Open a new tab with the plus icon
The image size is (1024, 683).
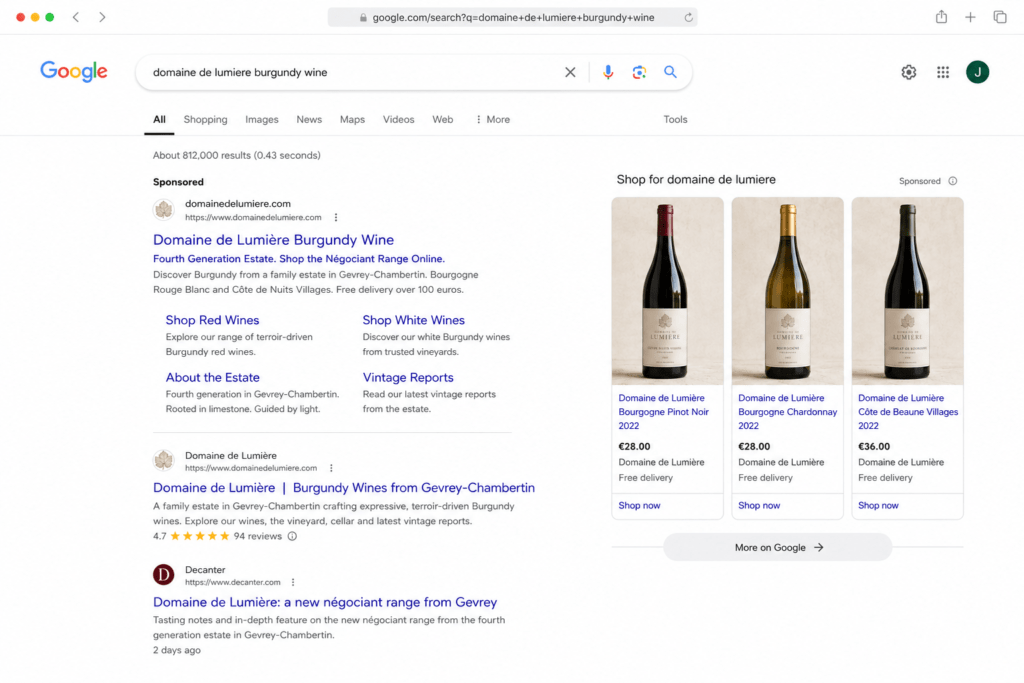970,17
